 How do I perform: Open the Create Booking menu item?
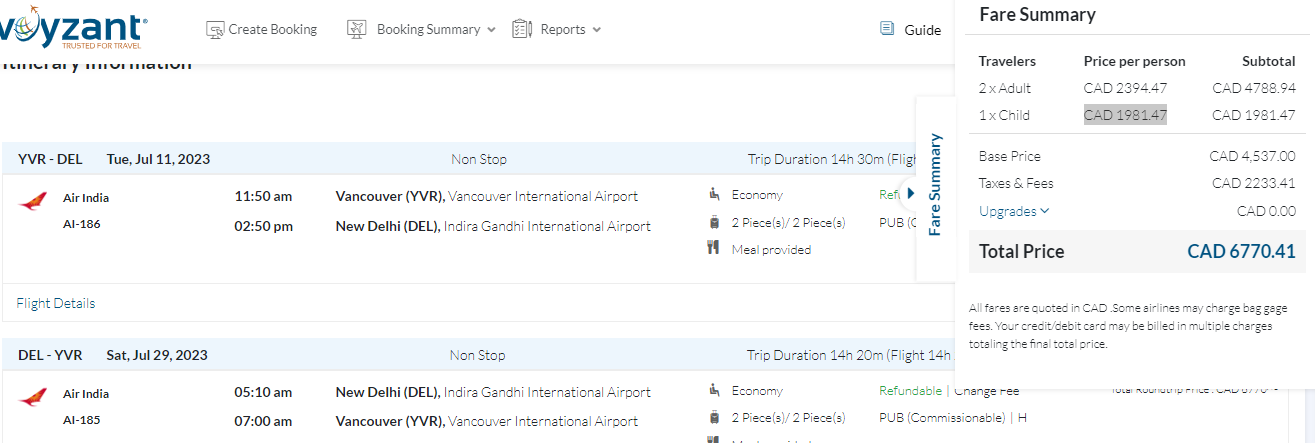272,30
